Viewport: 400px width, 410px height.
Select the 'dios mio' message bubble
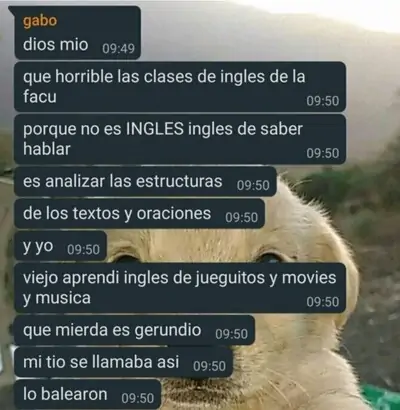tap(77, 33)
